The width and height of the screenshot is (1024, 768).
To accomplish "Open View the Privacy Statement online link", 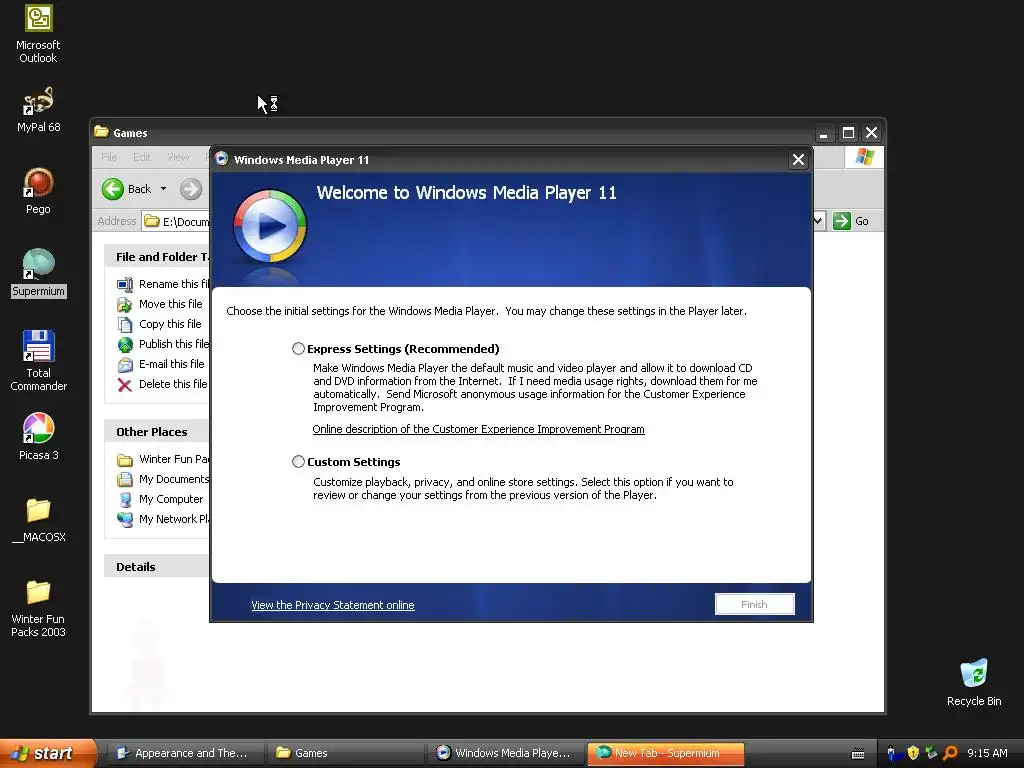I will pyautogui.click(x=332, y=605).
